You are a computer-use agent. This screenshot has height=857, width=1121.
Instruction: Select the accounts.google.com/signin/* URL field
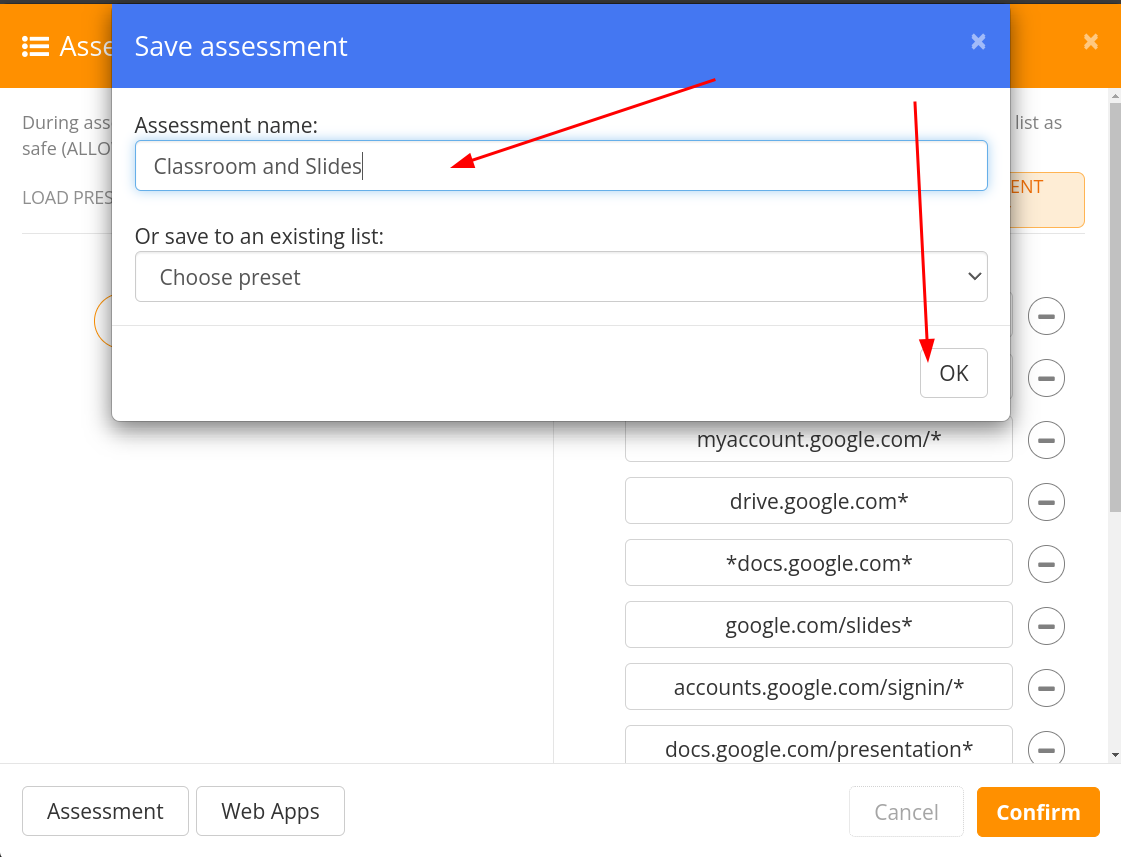tap(819, 687)
